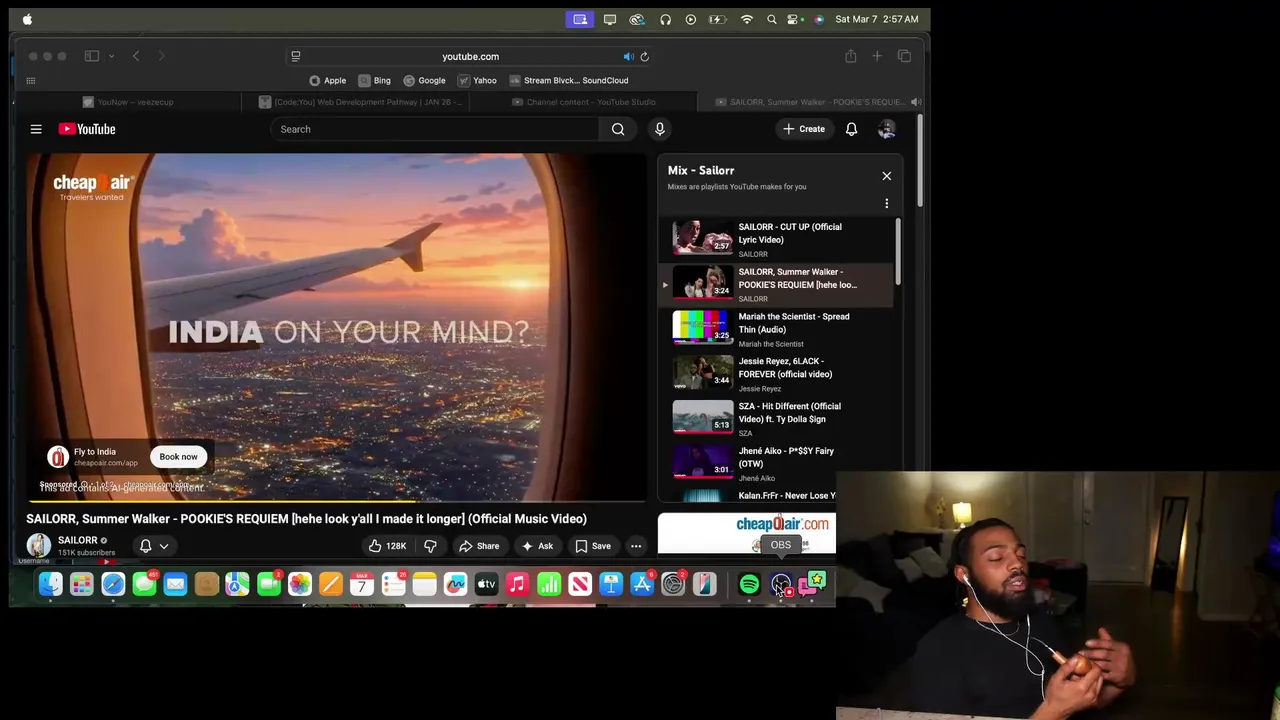
Task: Dislike the video with the thumbs down
Action: [430, 546]
